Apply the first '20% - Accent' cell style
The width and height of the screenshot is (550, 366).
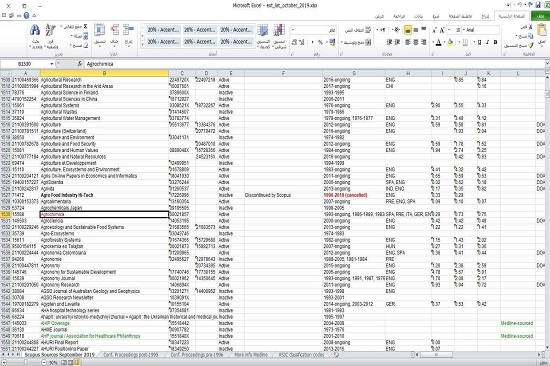pos(163,30)
